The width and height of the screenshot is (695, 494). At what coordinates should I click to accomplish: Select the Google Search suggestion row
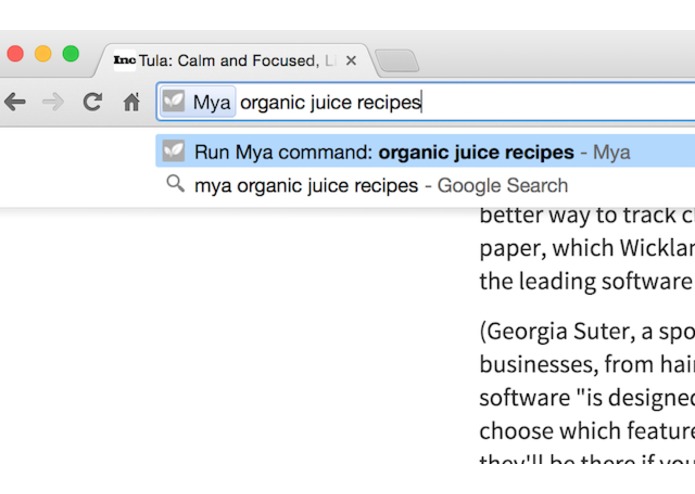coord(426,185)
